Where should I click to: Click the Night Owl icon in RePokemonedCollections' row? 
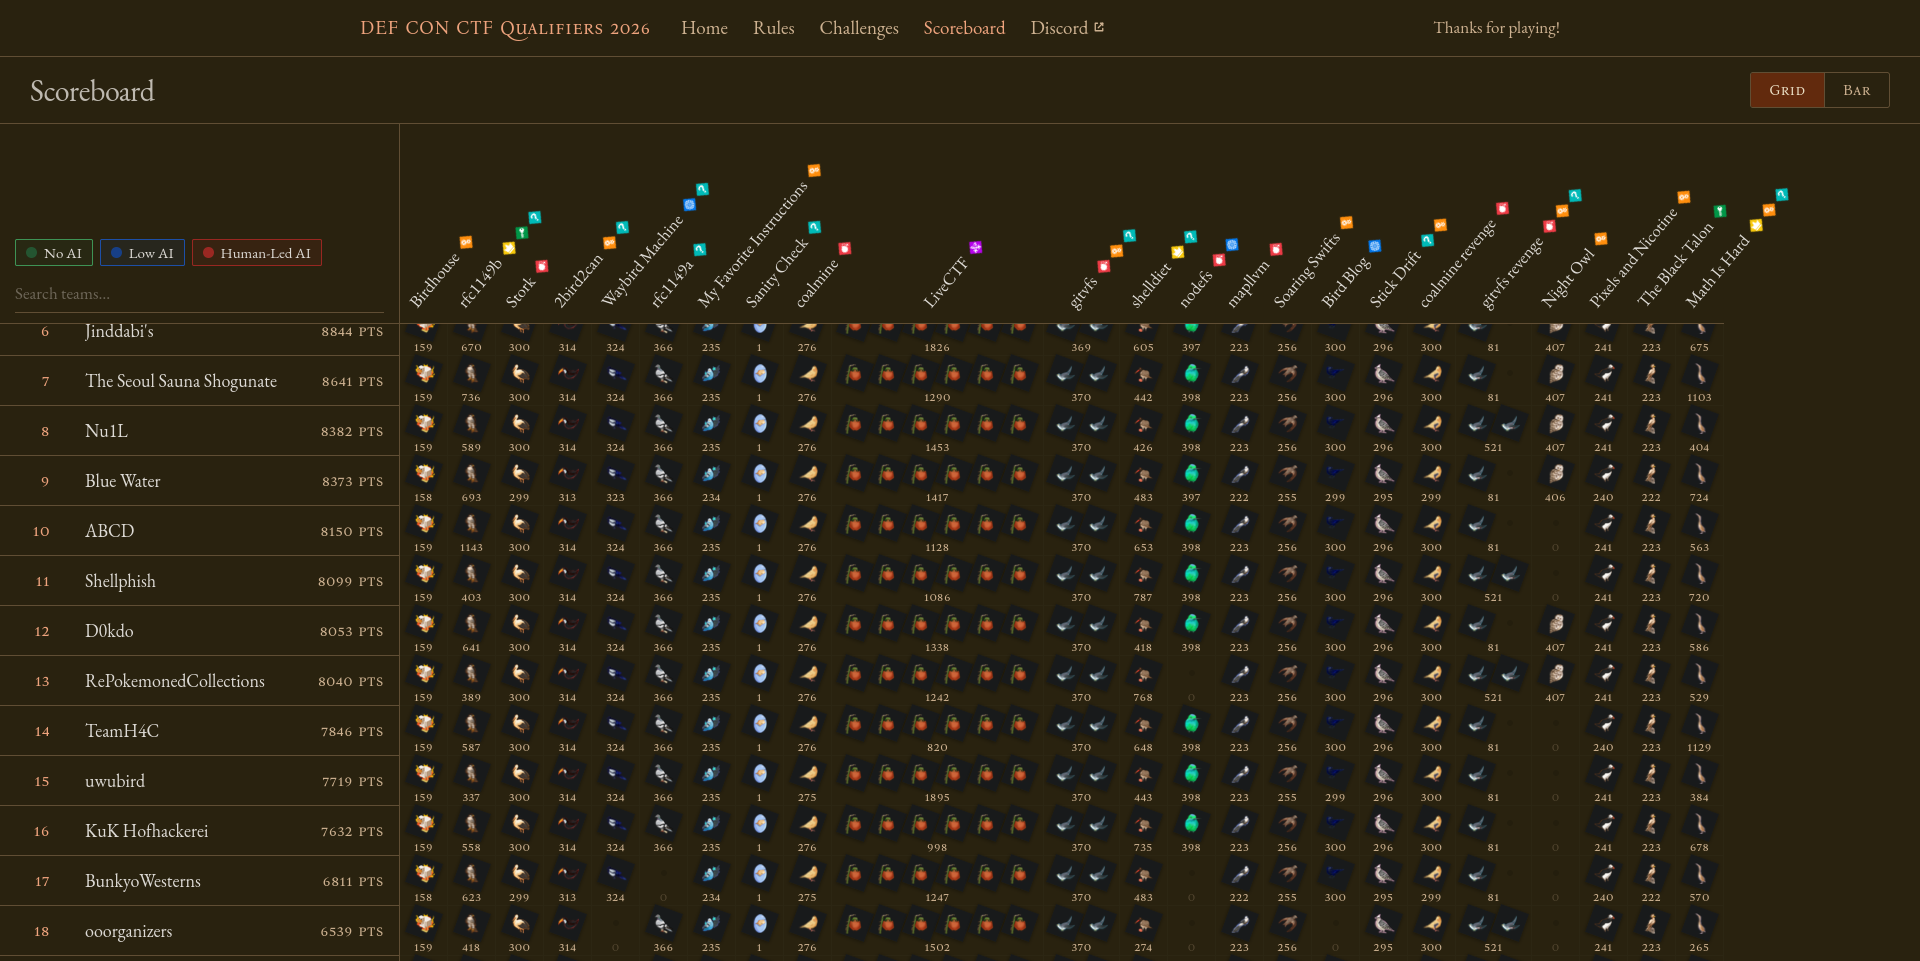pos(1555,673)
